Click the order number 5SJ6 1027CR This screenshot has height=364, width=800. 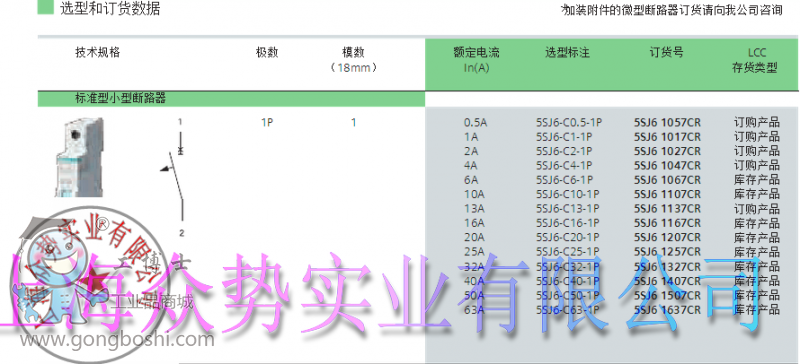pos(667,151)
